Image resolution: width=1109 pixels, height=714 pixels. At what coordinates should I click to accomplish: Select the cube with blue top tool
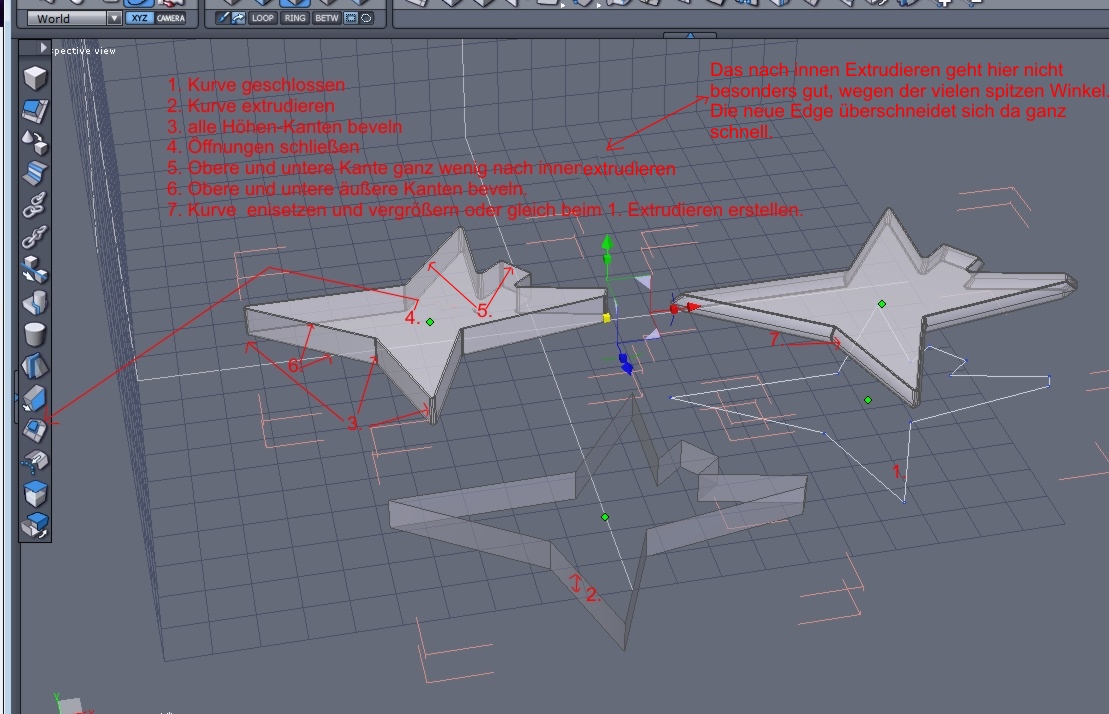click(35, 493)
